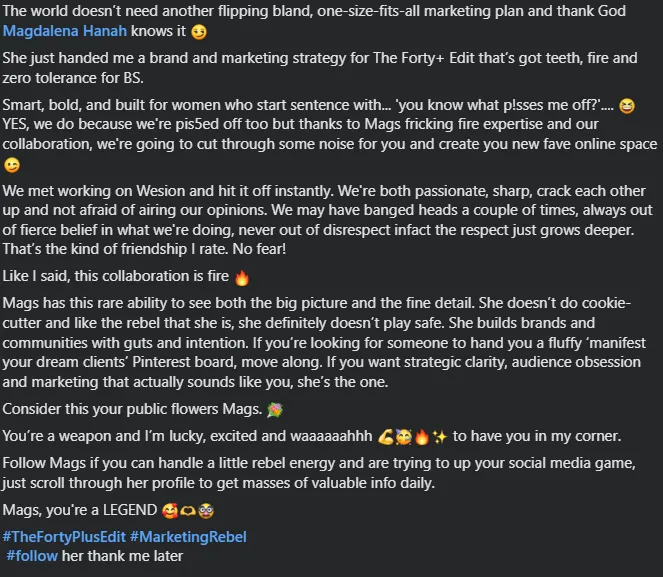
Task: Click the smirking emoji after 'knows it'
Action: [x=199, y=32]
